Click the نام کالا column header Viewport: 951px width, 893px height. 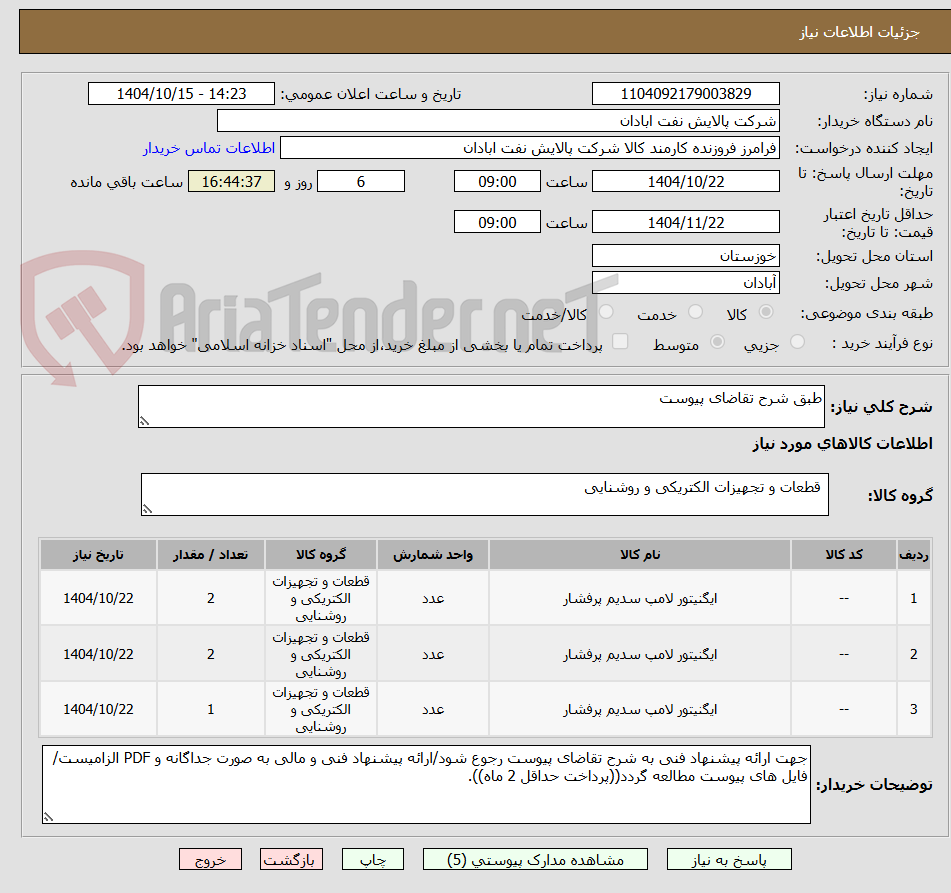(x=640, y=554)
